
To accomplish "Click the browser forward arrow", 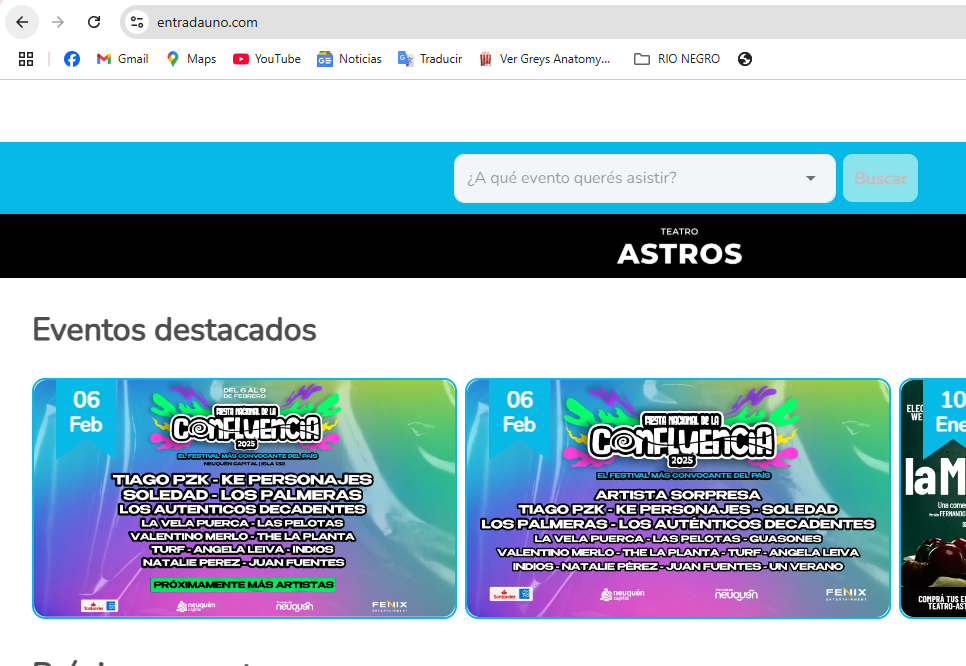I will point(58,22).
